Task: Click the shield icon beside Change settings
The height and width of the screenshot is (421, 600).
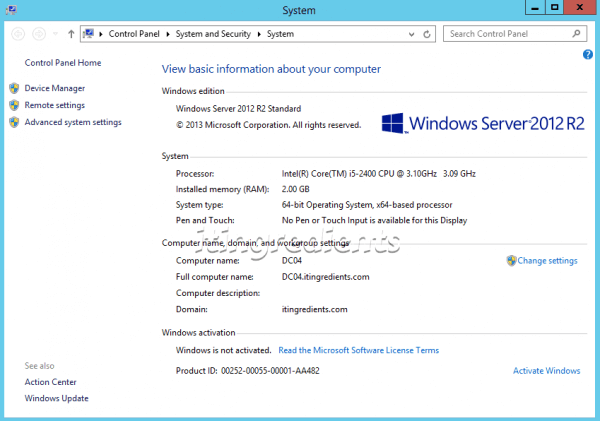Action: point(511,261)
